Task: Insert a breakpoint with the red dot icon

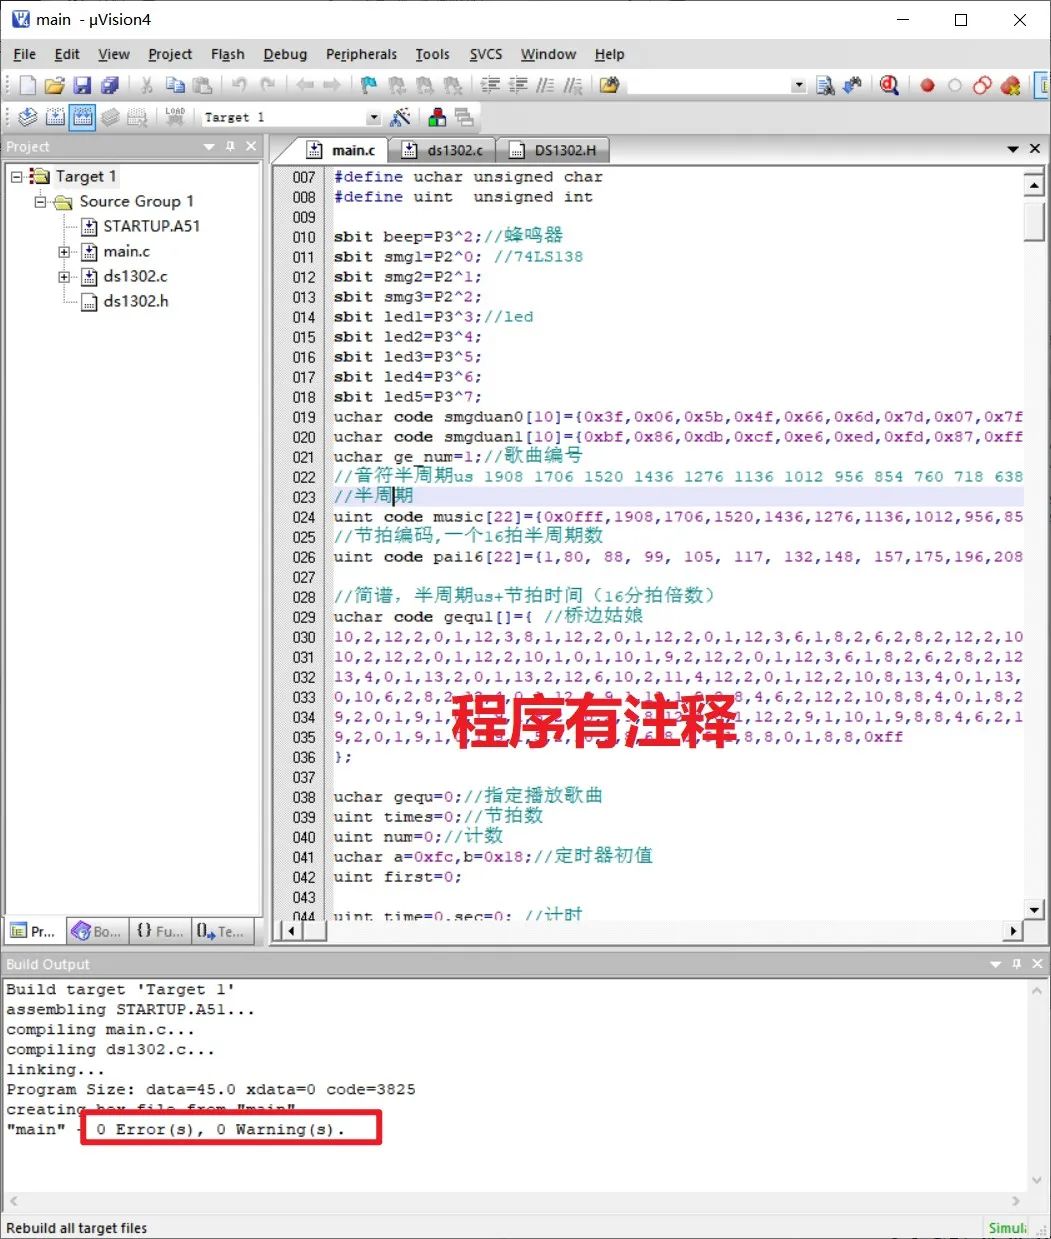Action: tap(927, 86)
